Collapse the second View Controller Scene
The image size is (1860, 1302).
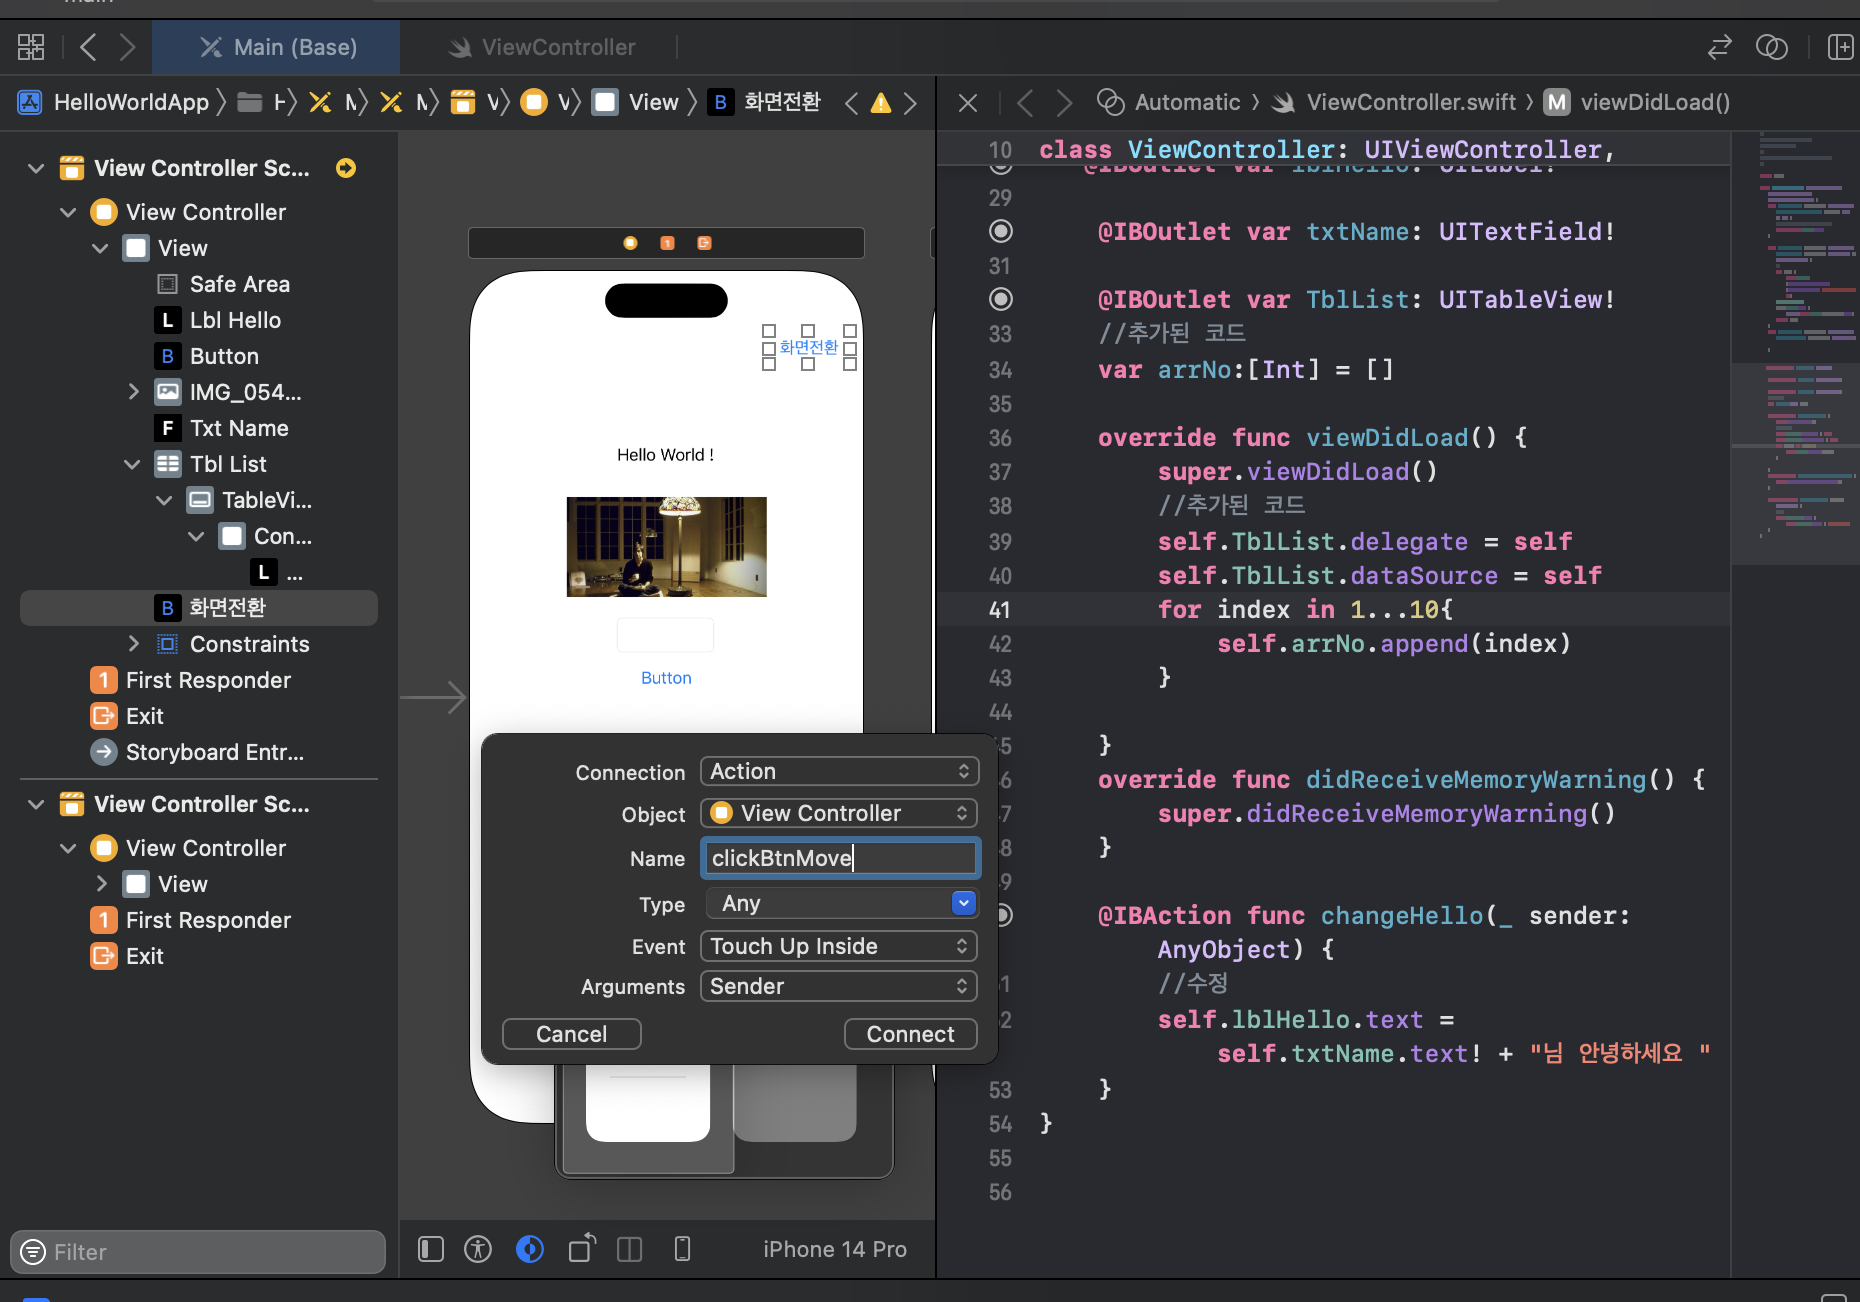[36, 804]
